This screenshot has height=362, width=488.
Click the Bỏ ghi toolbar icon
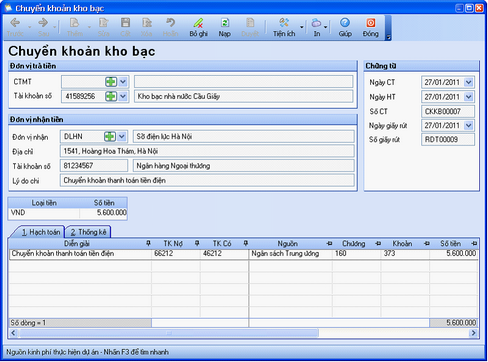point(198,23)
